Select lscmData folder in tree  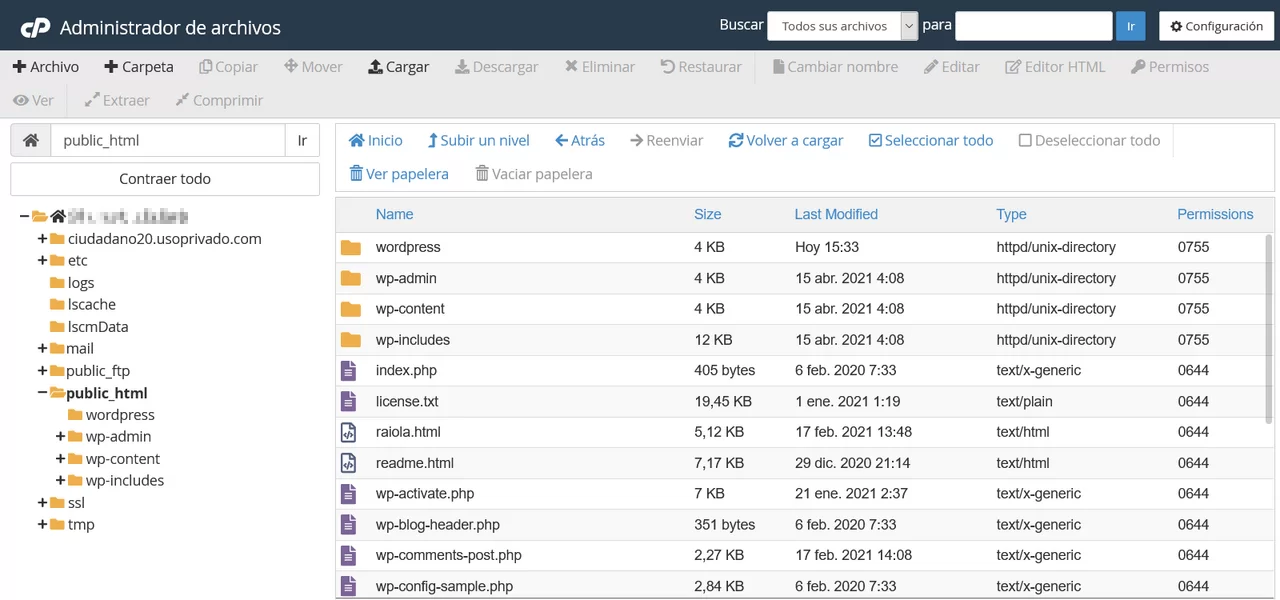[98, 327]
